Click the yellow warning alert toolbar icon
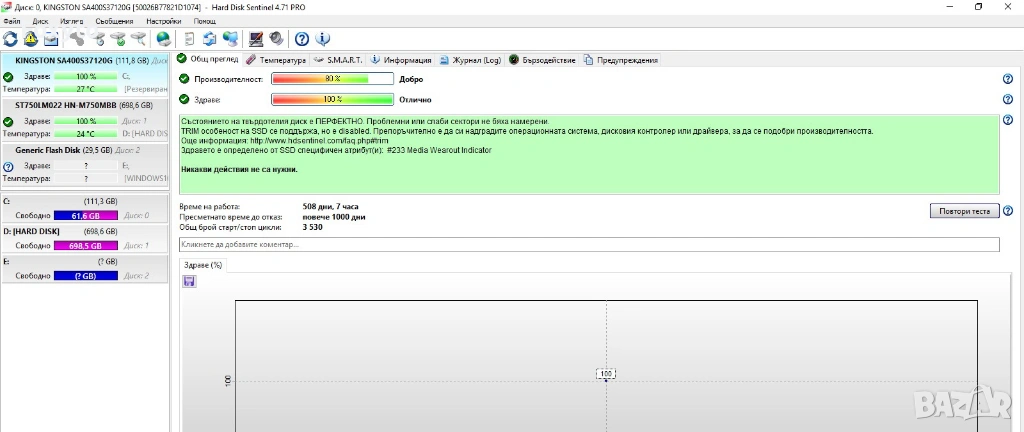1024x432 pixels. click(31, 39)
